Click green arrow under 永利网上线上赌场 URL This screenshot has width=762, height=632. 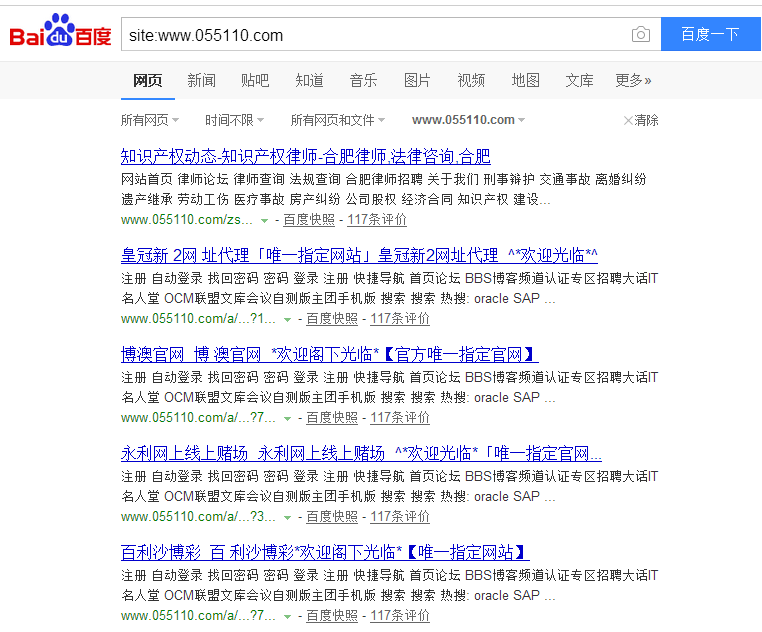(288, 517)
